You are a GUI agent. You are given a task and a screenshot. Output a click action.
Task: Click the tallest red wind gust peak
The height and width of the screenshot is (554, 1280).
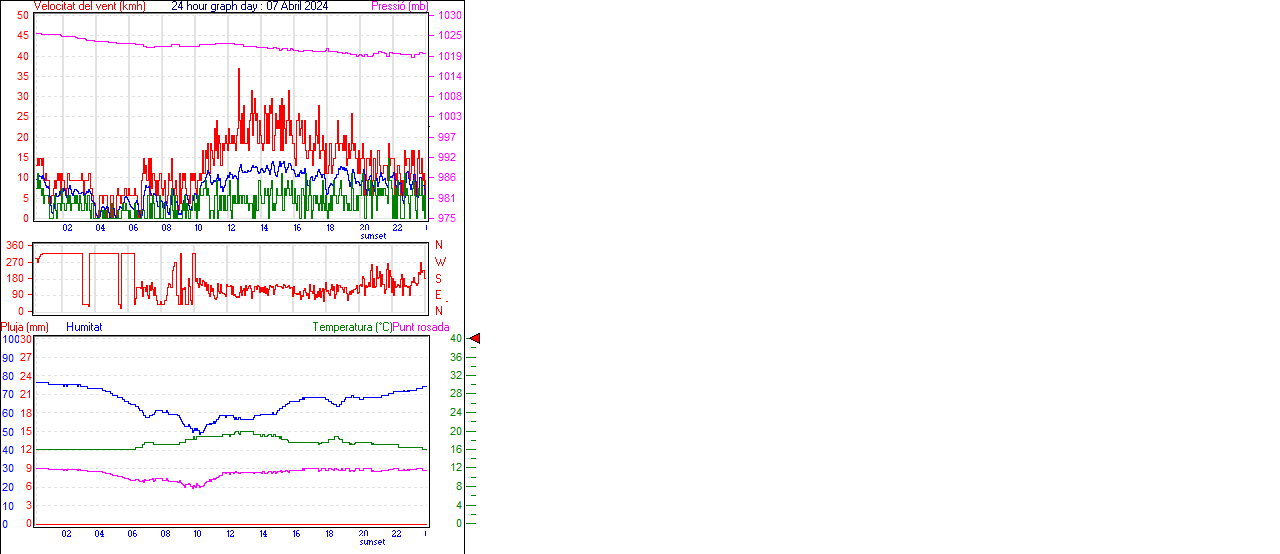[239, 70]
